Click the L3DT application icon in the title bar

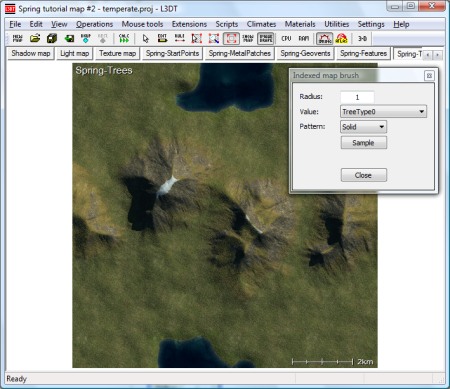coord(10,9)
